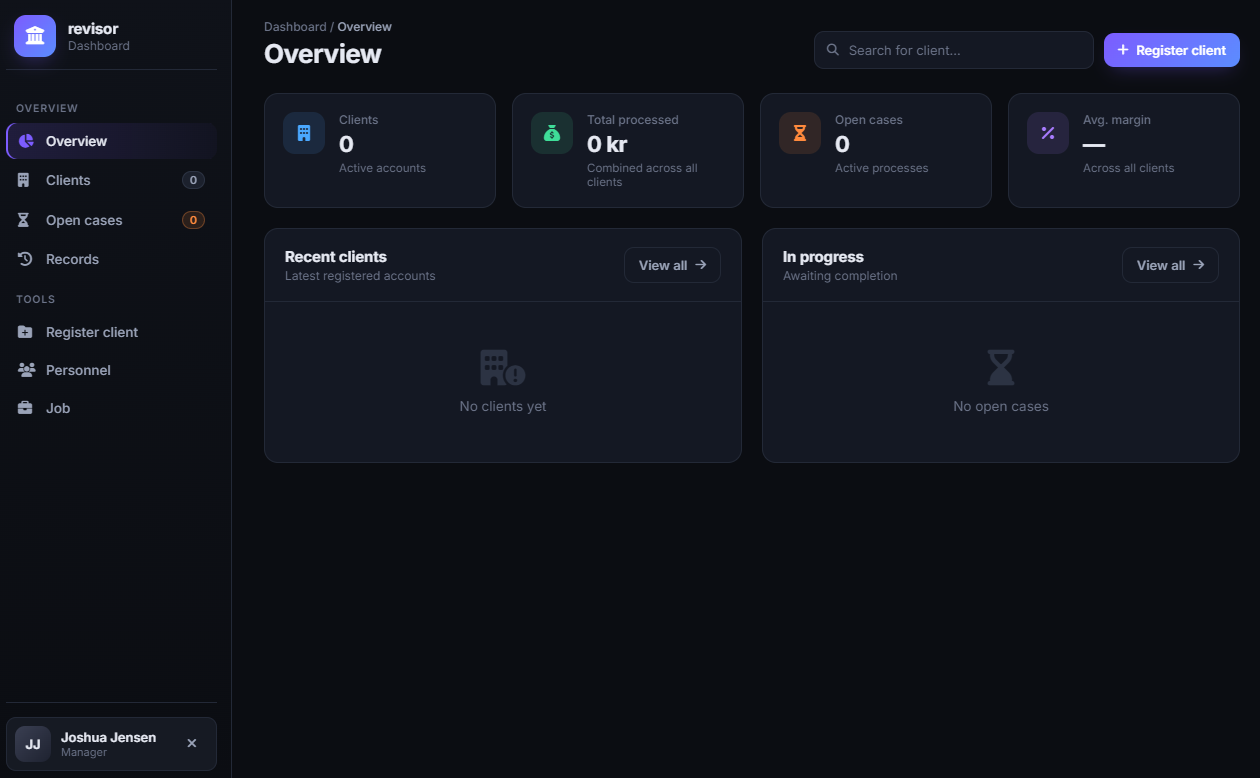Click the 'Latest registered accounts' subtitle

(360, 276)
